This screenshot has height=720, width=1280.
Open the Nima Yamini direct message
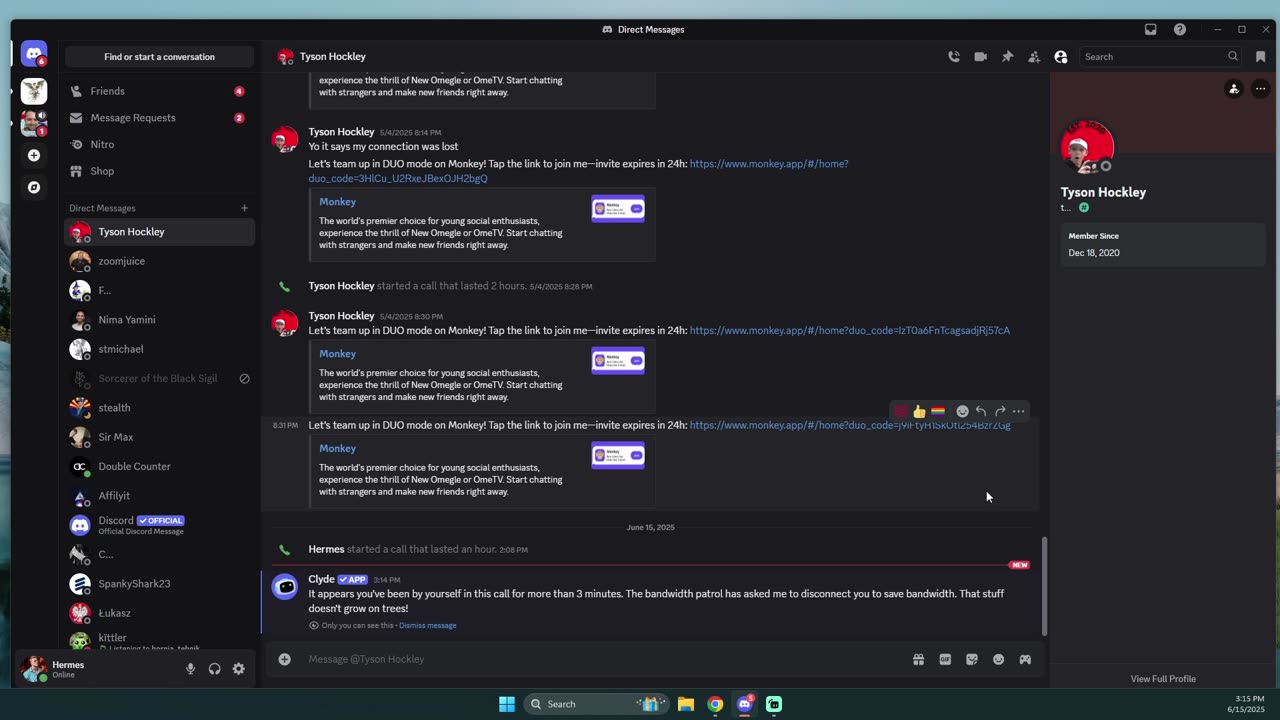pyautogui.click(x=160, y=320)
